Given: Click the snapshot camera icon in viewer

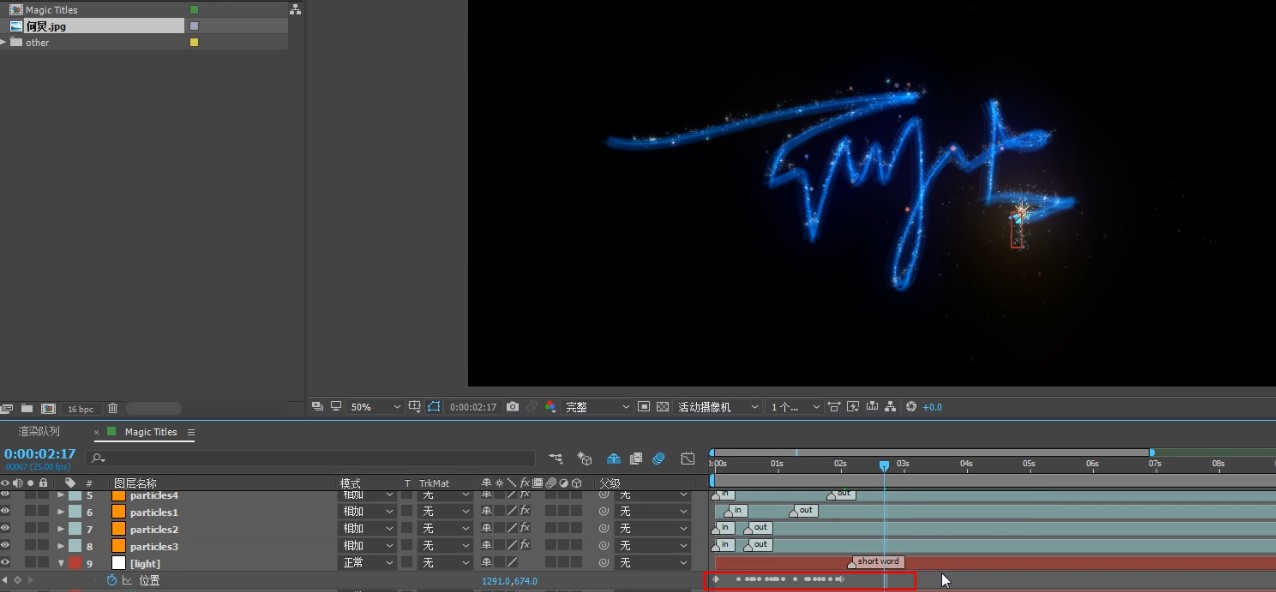Looking at the screenshot, I should (x=512, y=407).
